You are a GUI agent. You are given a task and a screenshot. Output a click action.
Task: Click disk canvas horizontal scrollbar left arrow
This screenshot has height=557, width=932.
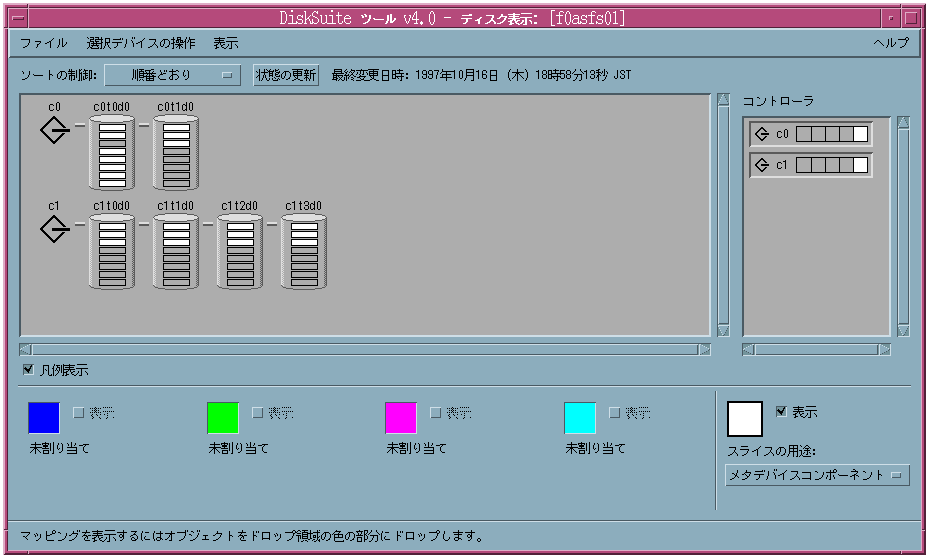click(x=25, y=350)
